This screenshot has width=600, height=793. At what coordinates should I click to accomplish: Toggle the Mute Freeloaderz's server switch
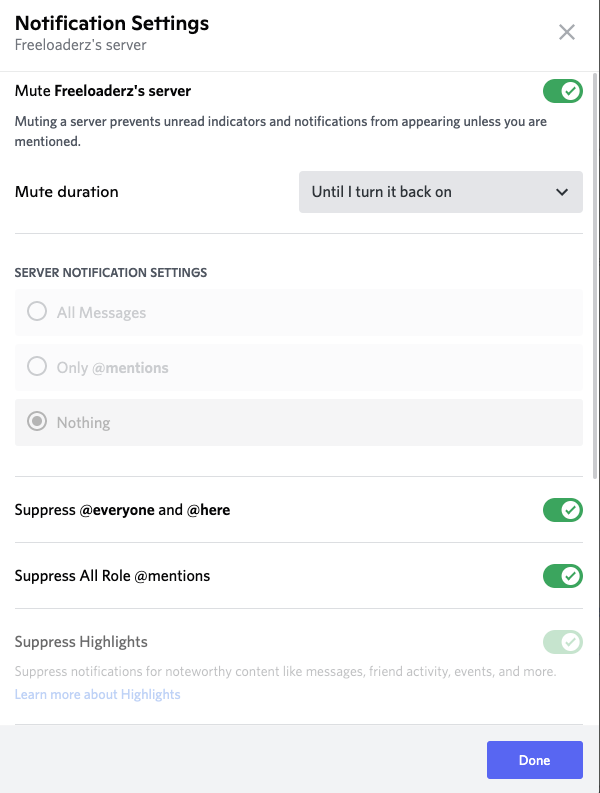tap(562, 91)
